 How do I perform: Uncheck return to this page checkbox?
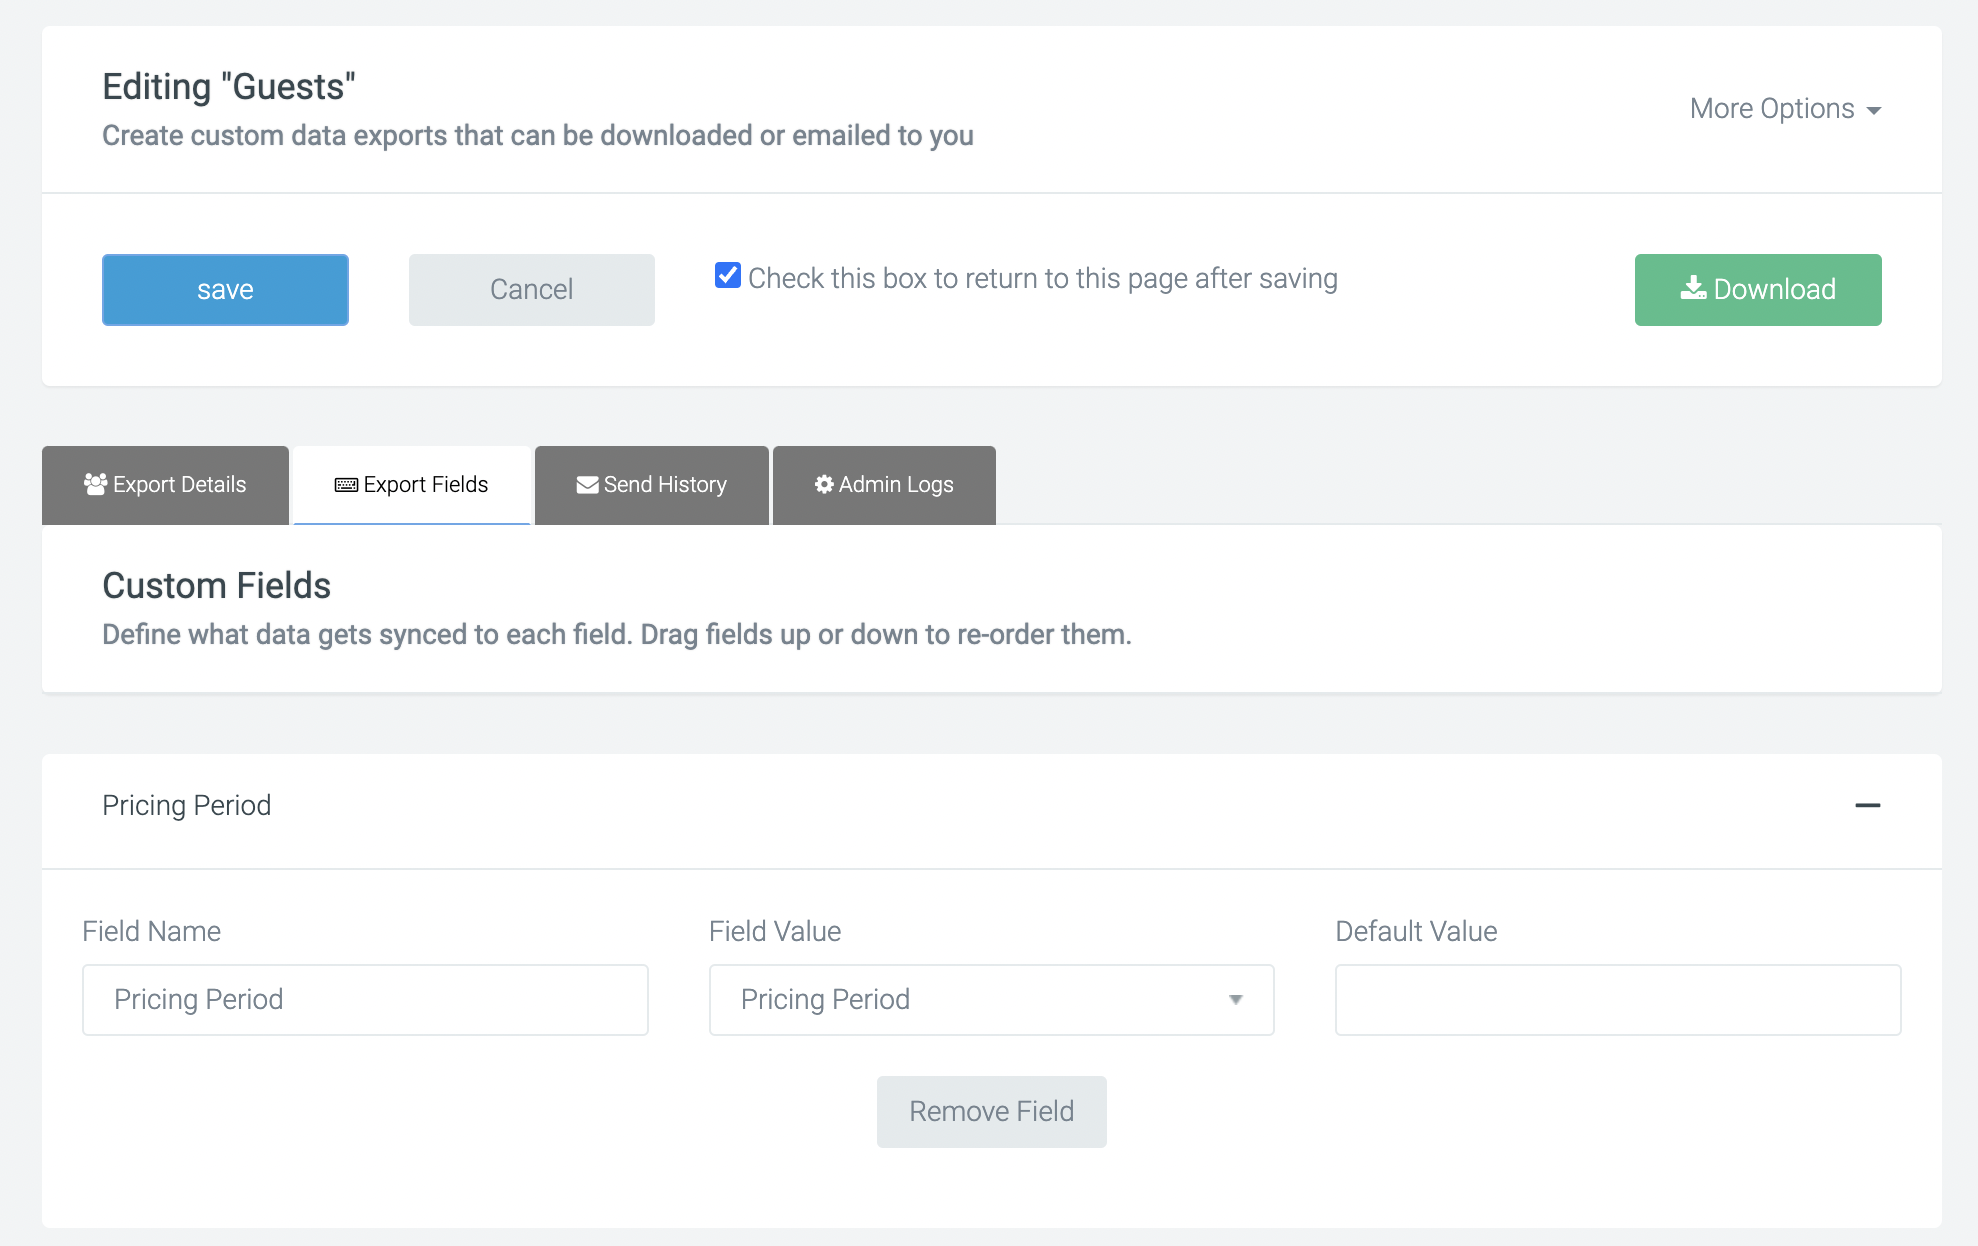coord(728,276)
